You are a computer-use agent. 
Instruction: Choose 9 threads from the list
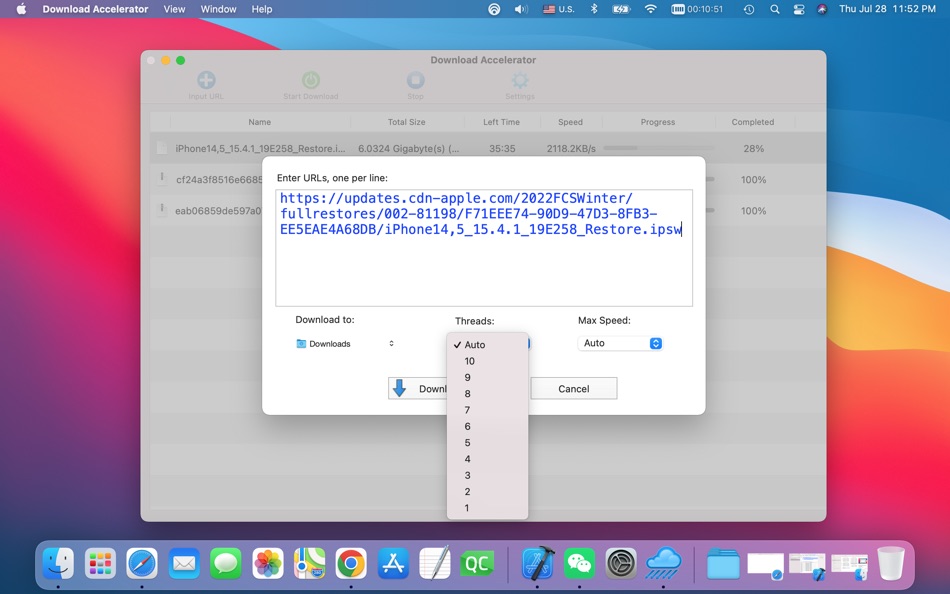point(487,377)
